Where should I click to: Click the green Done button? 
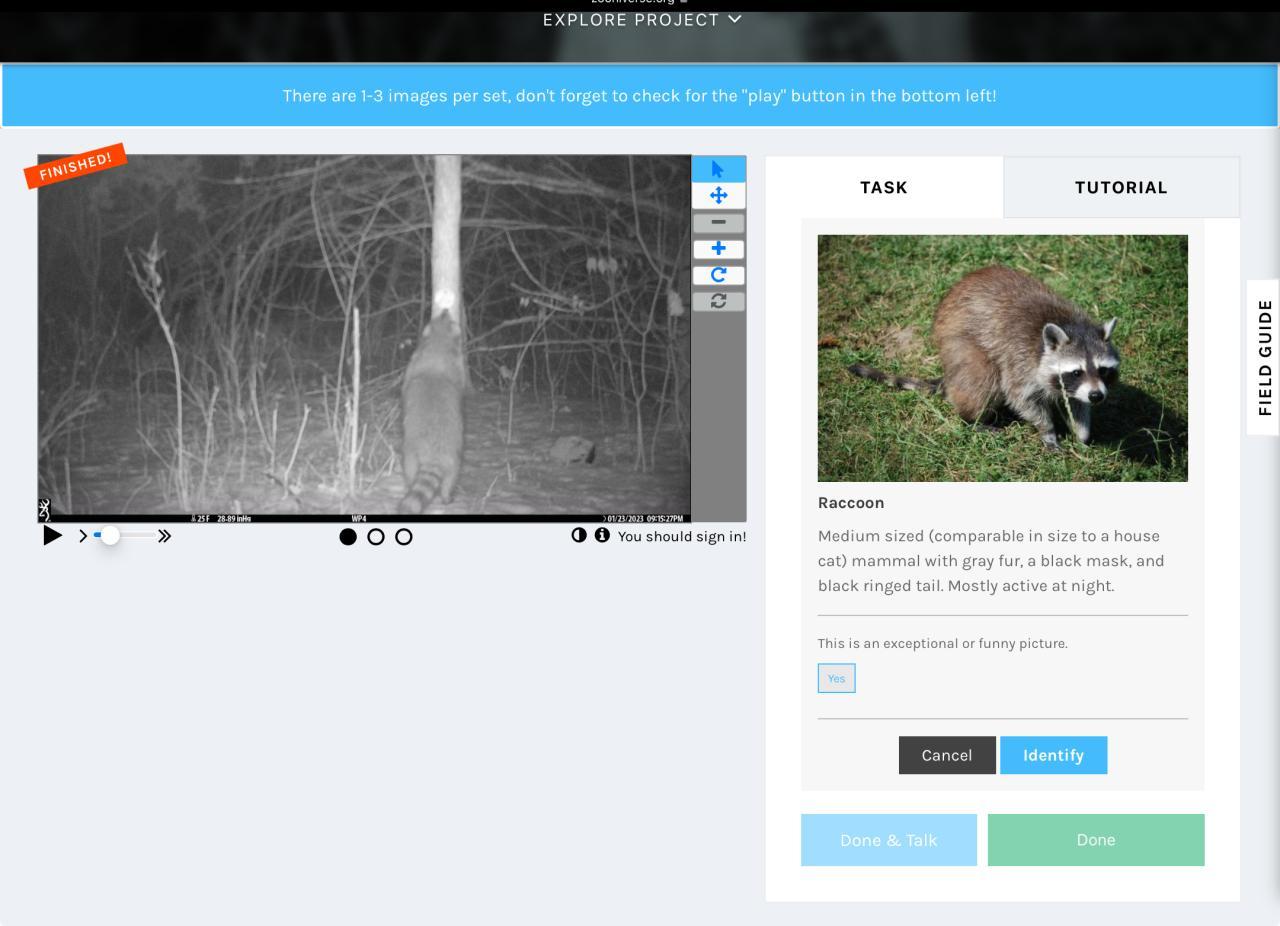(1096, 840)
